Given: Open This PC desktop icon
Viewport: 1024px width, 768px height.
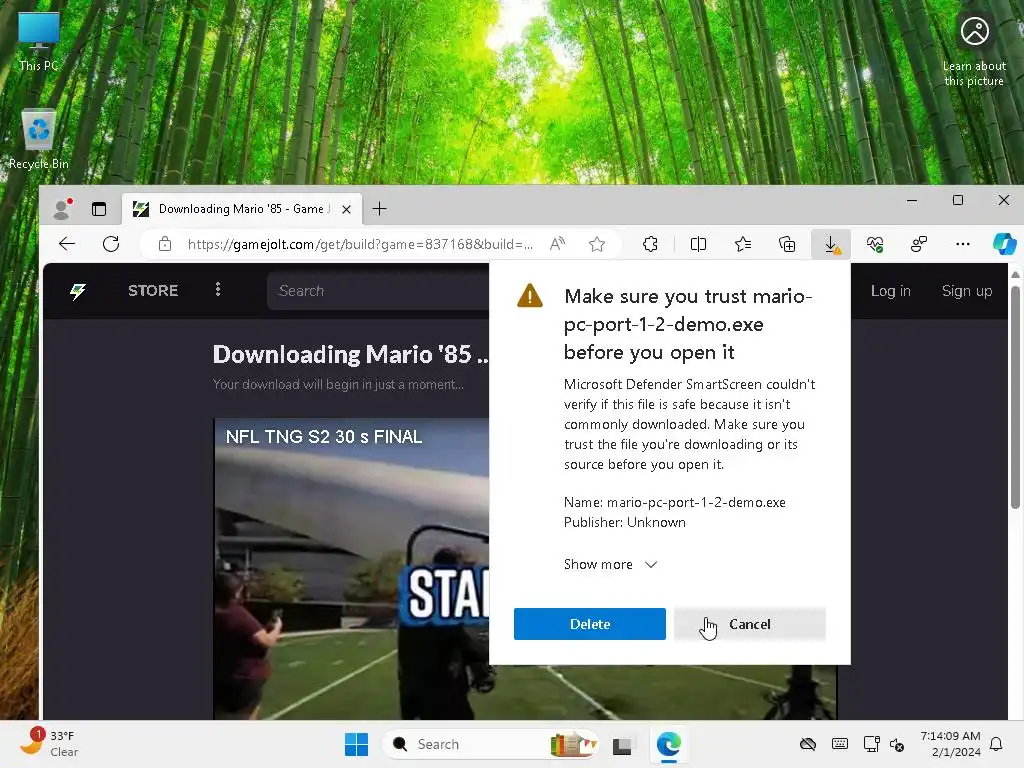Looking at the screenshot, I should (x=39, y=40).
